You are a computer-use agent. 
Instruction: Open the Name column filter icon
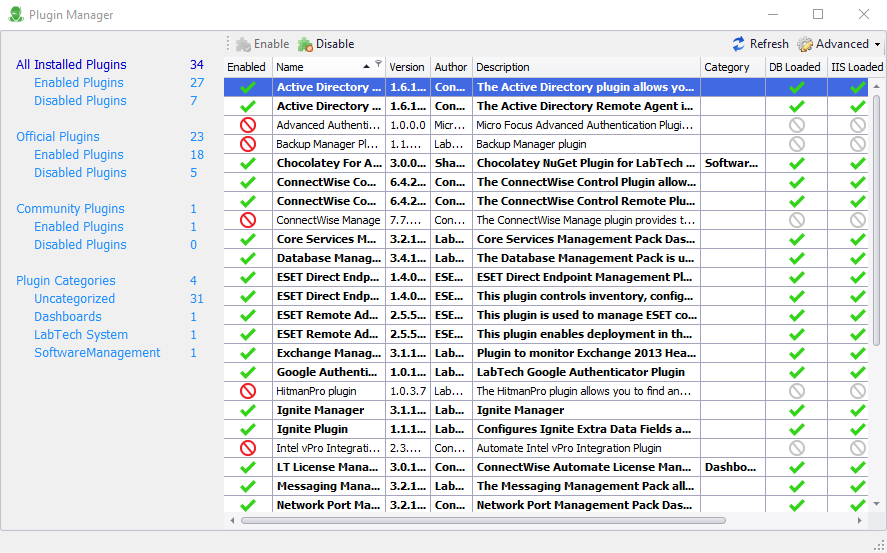coord(378,65)
